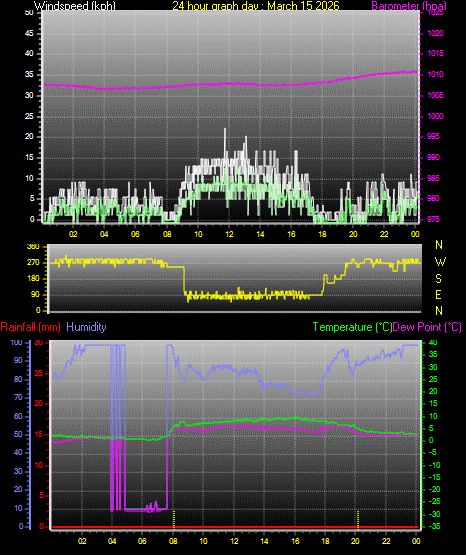Click "40" on the white windspeed axis

click(x=29, y=53)
